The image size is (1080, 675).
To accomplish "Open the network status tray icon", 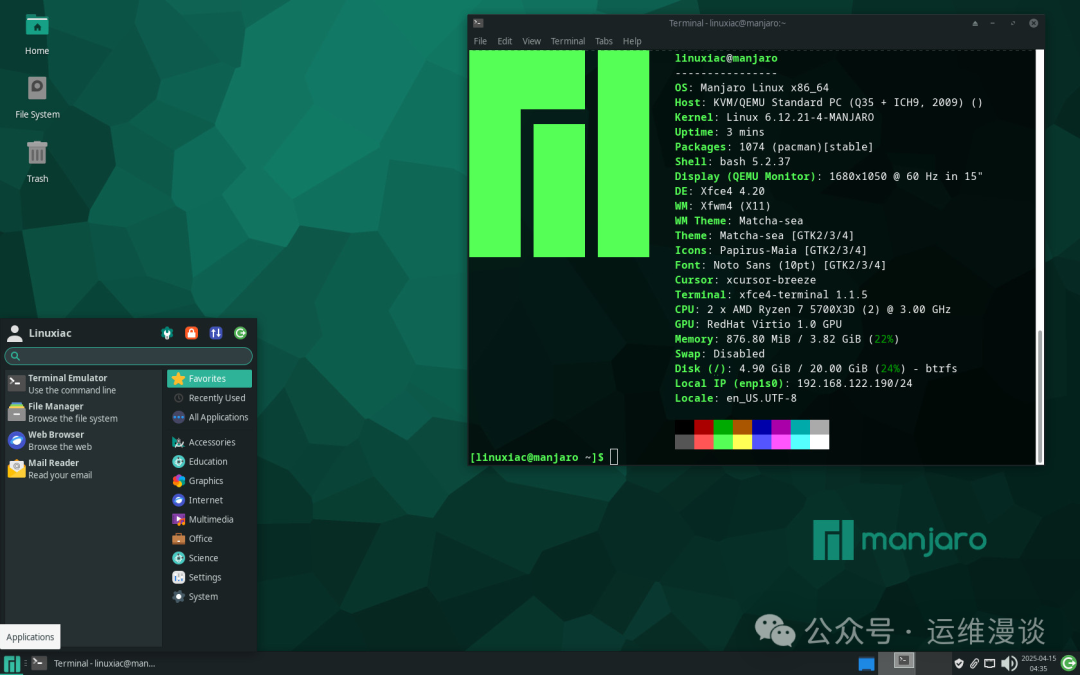I will [x=988, y=662].
